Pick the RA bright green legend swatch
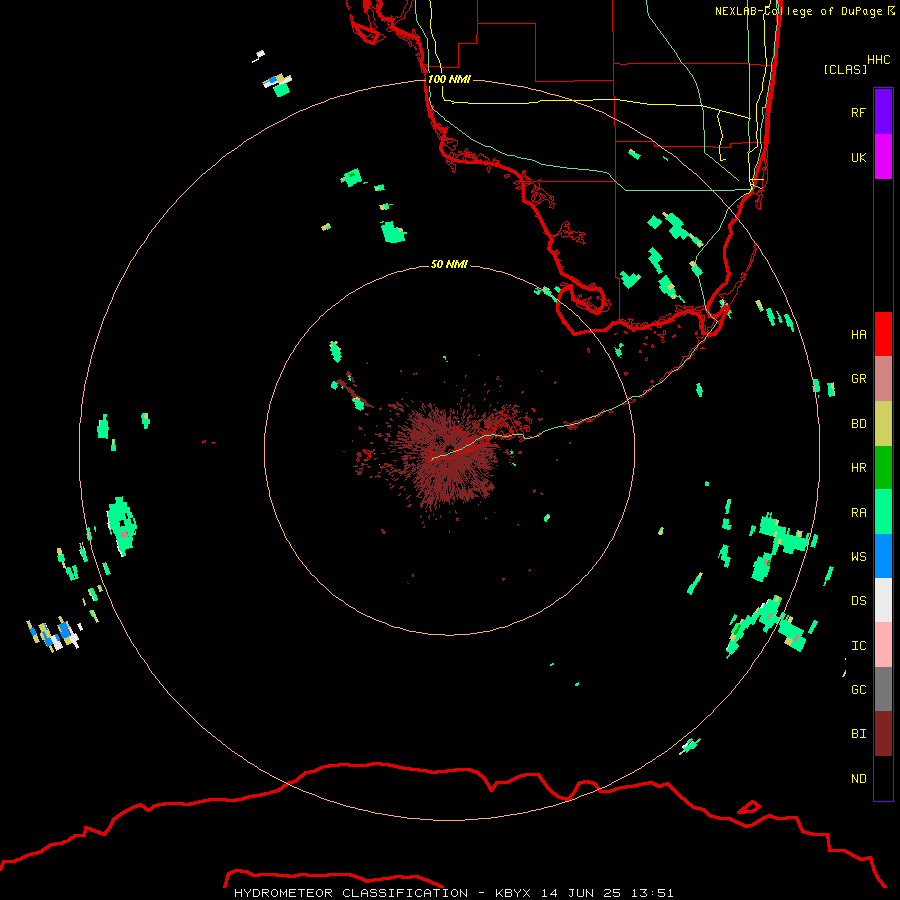 [883, 512]
